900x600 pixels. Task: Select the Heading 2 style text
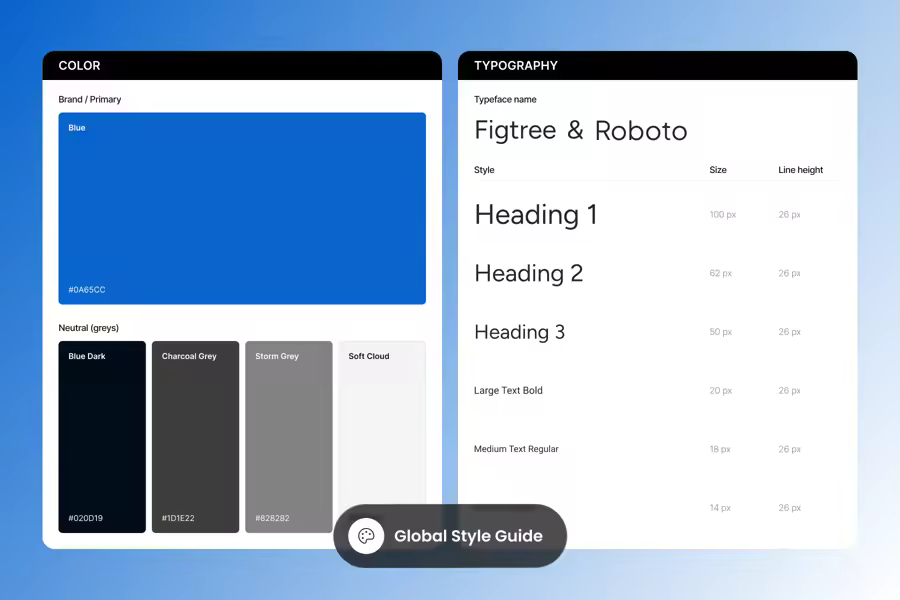coord(528,273)
